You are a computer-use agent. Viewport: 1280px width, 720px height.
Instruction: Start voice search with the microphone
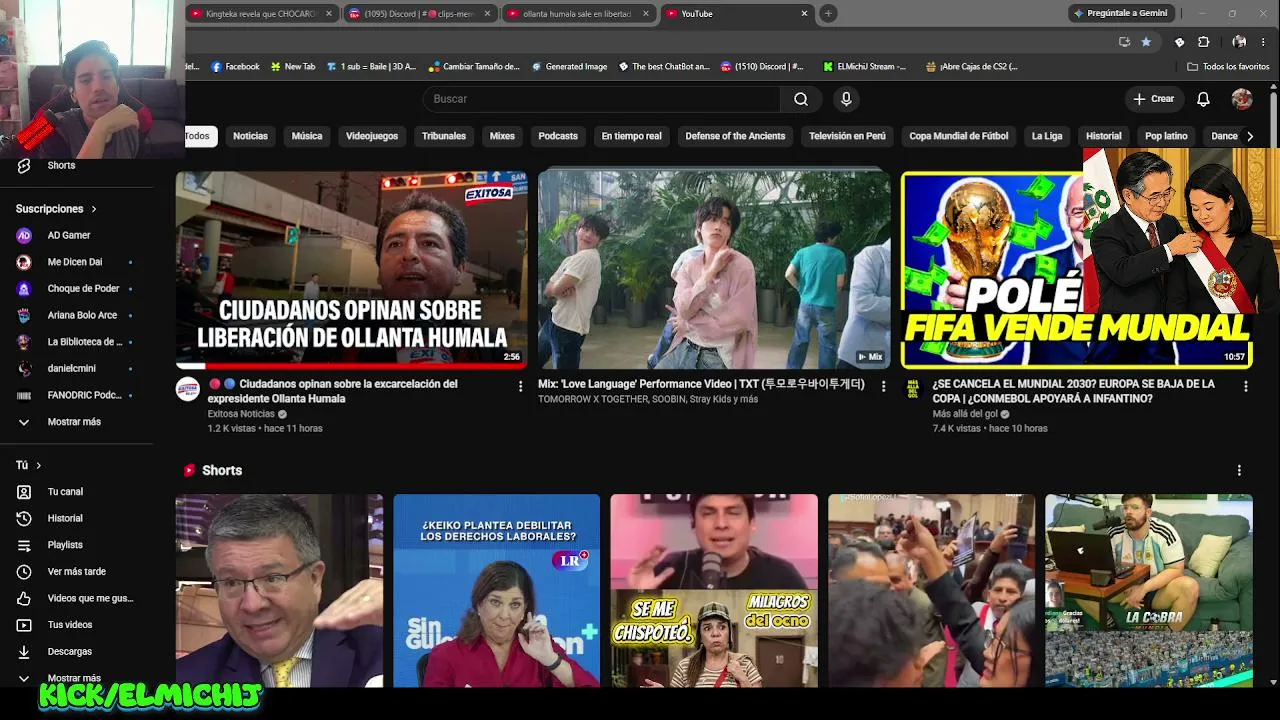846,99
